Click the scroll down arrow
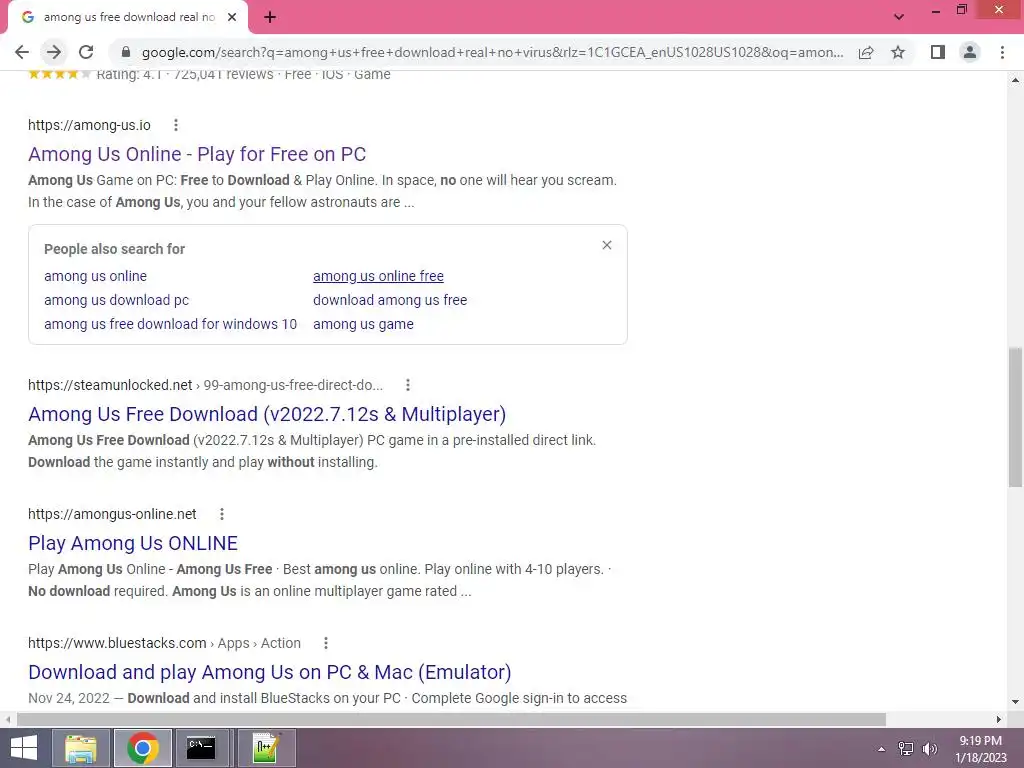The width and height of the screenshot is (1024, 768). 1015,702
